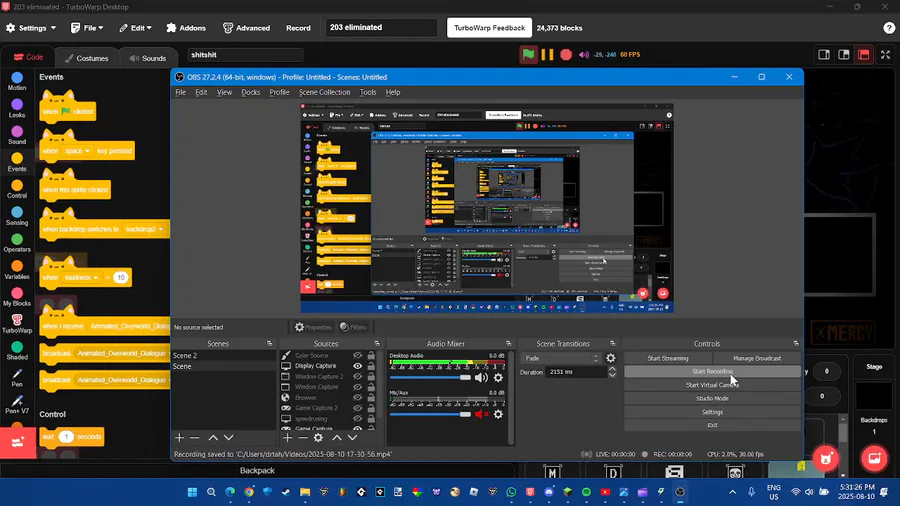Select the Control block category
The width and height of the screenshot is (900, 506).
(17, 189)
